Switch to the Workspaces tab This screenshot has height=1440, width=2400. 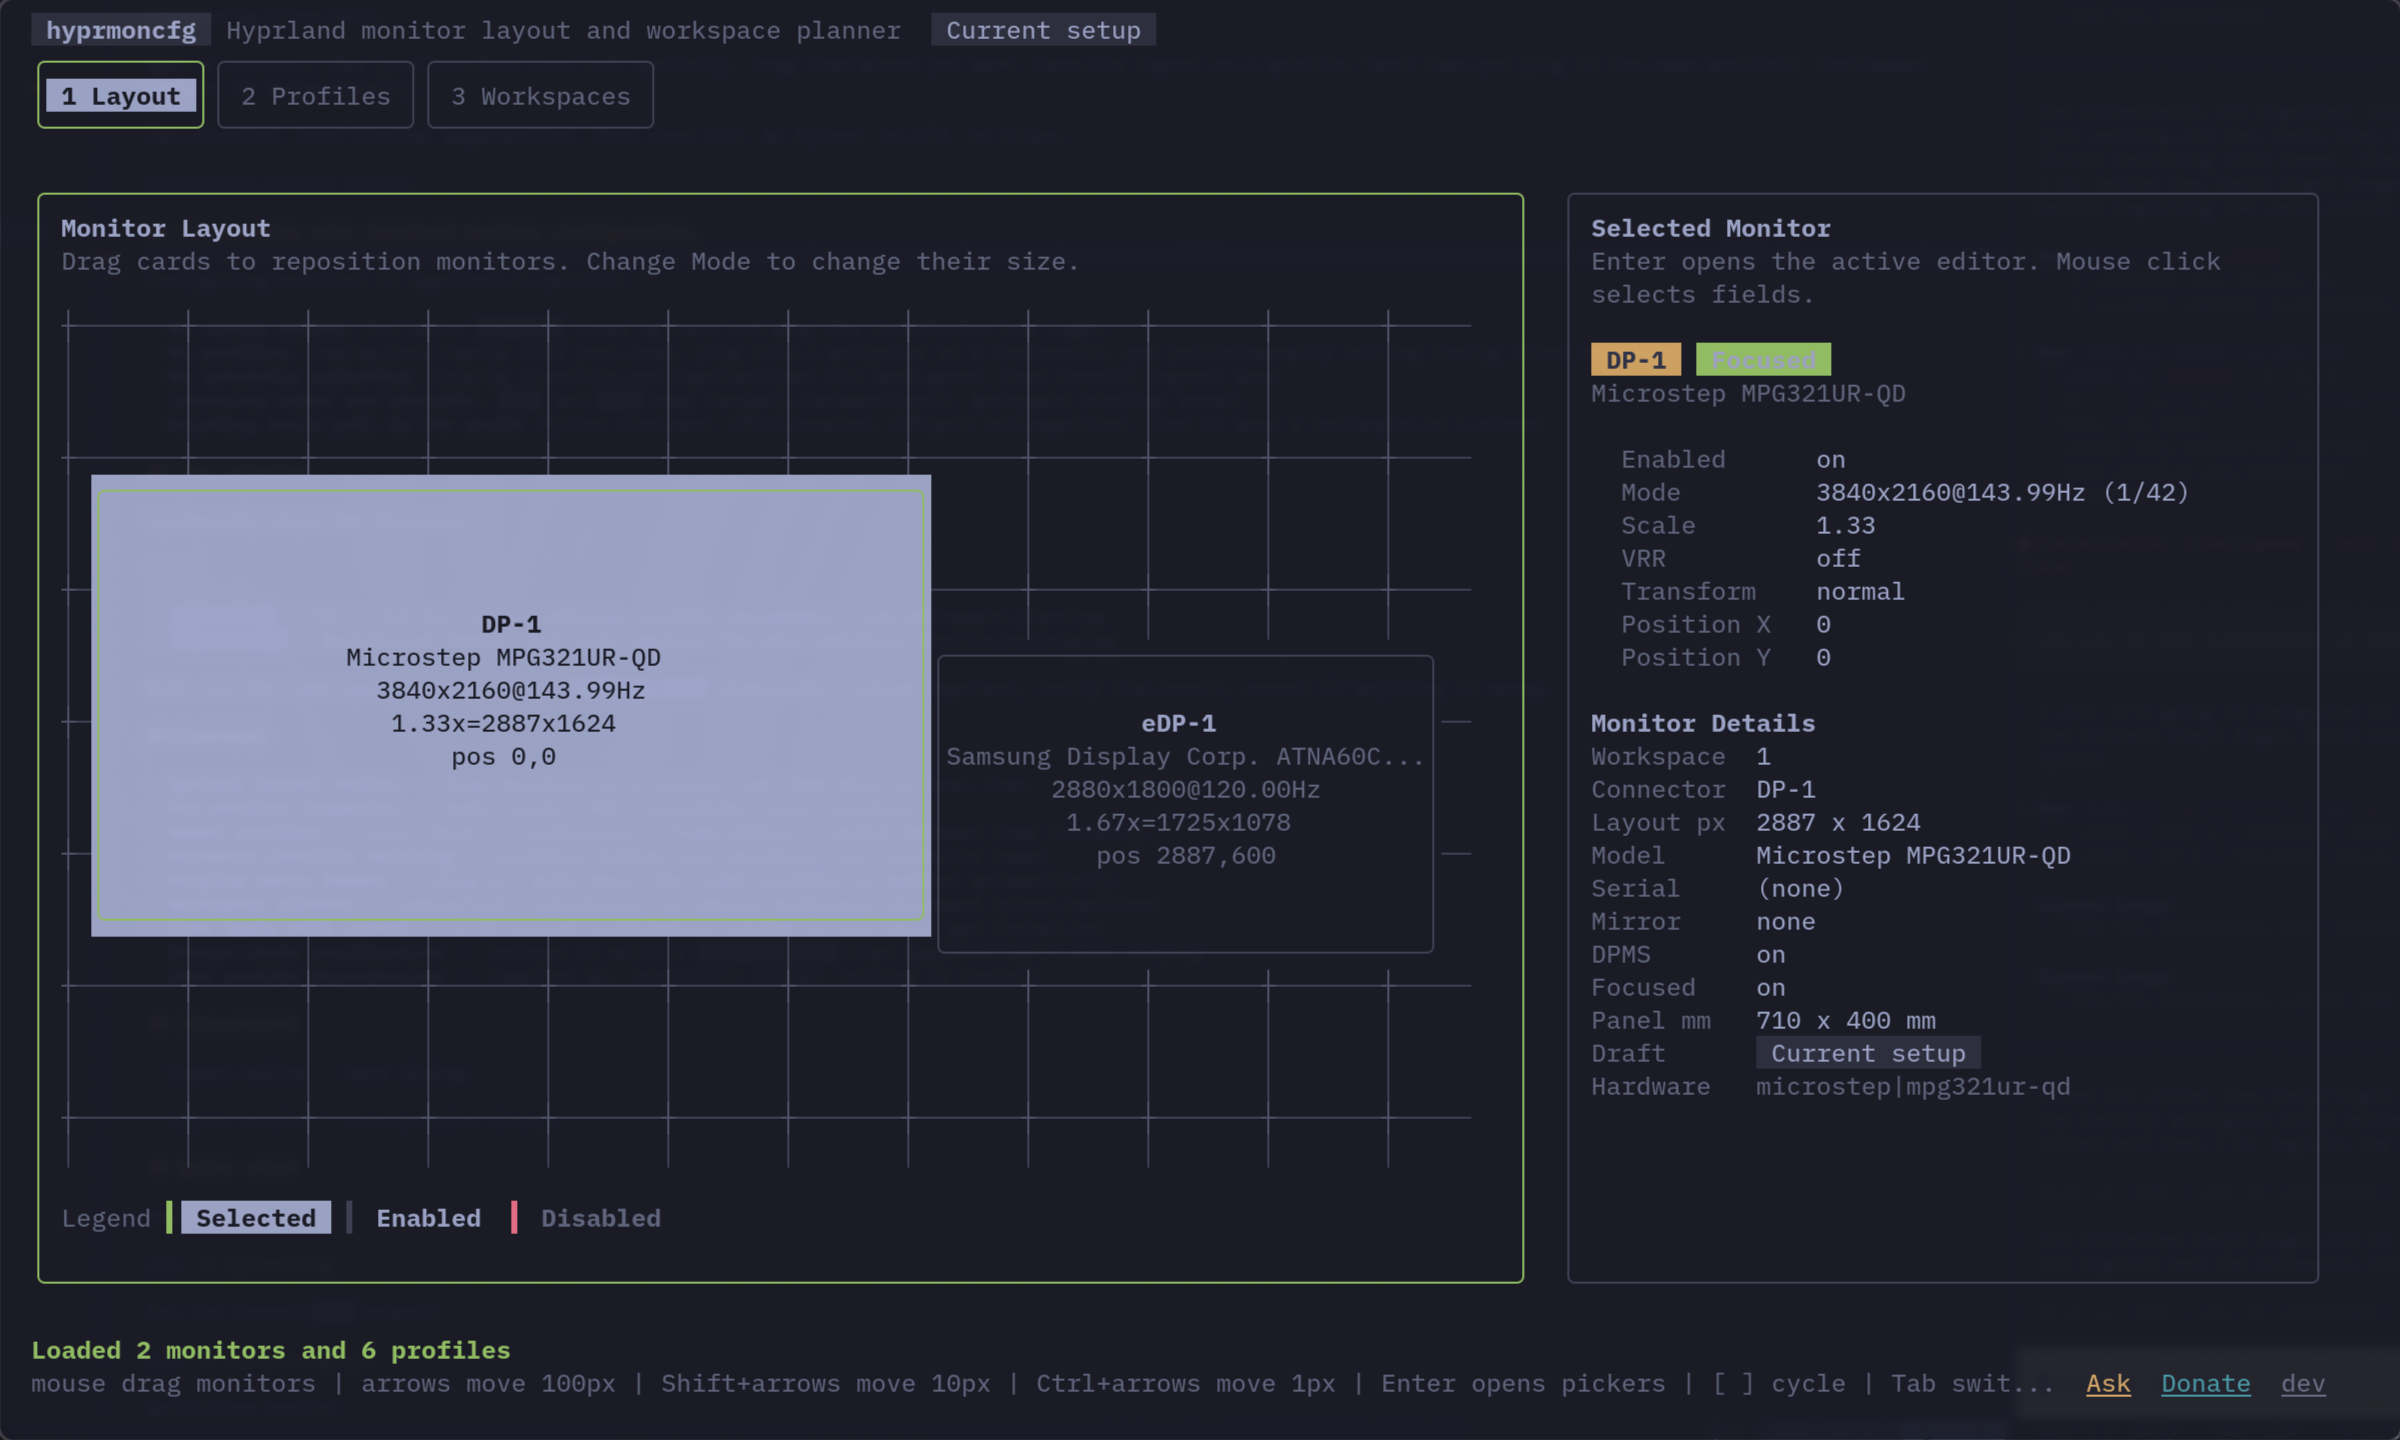click(x=540, y=95)
